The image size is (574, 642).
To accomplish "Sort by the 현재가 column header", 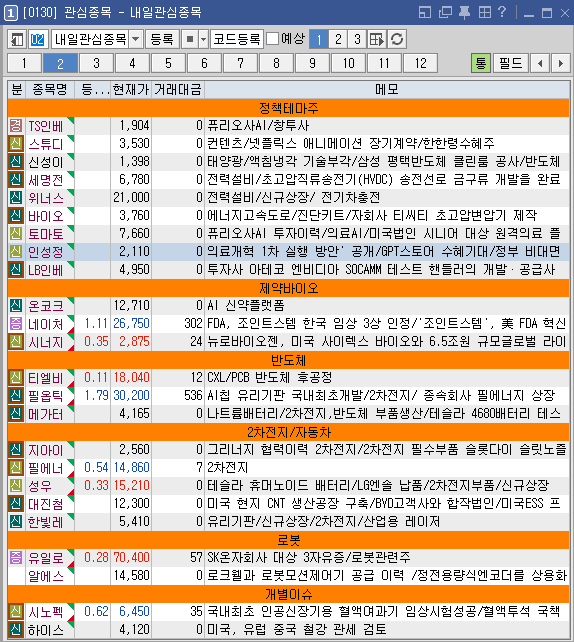I will pos(131,89).
